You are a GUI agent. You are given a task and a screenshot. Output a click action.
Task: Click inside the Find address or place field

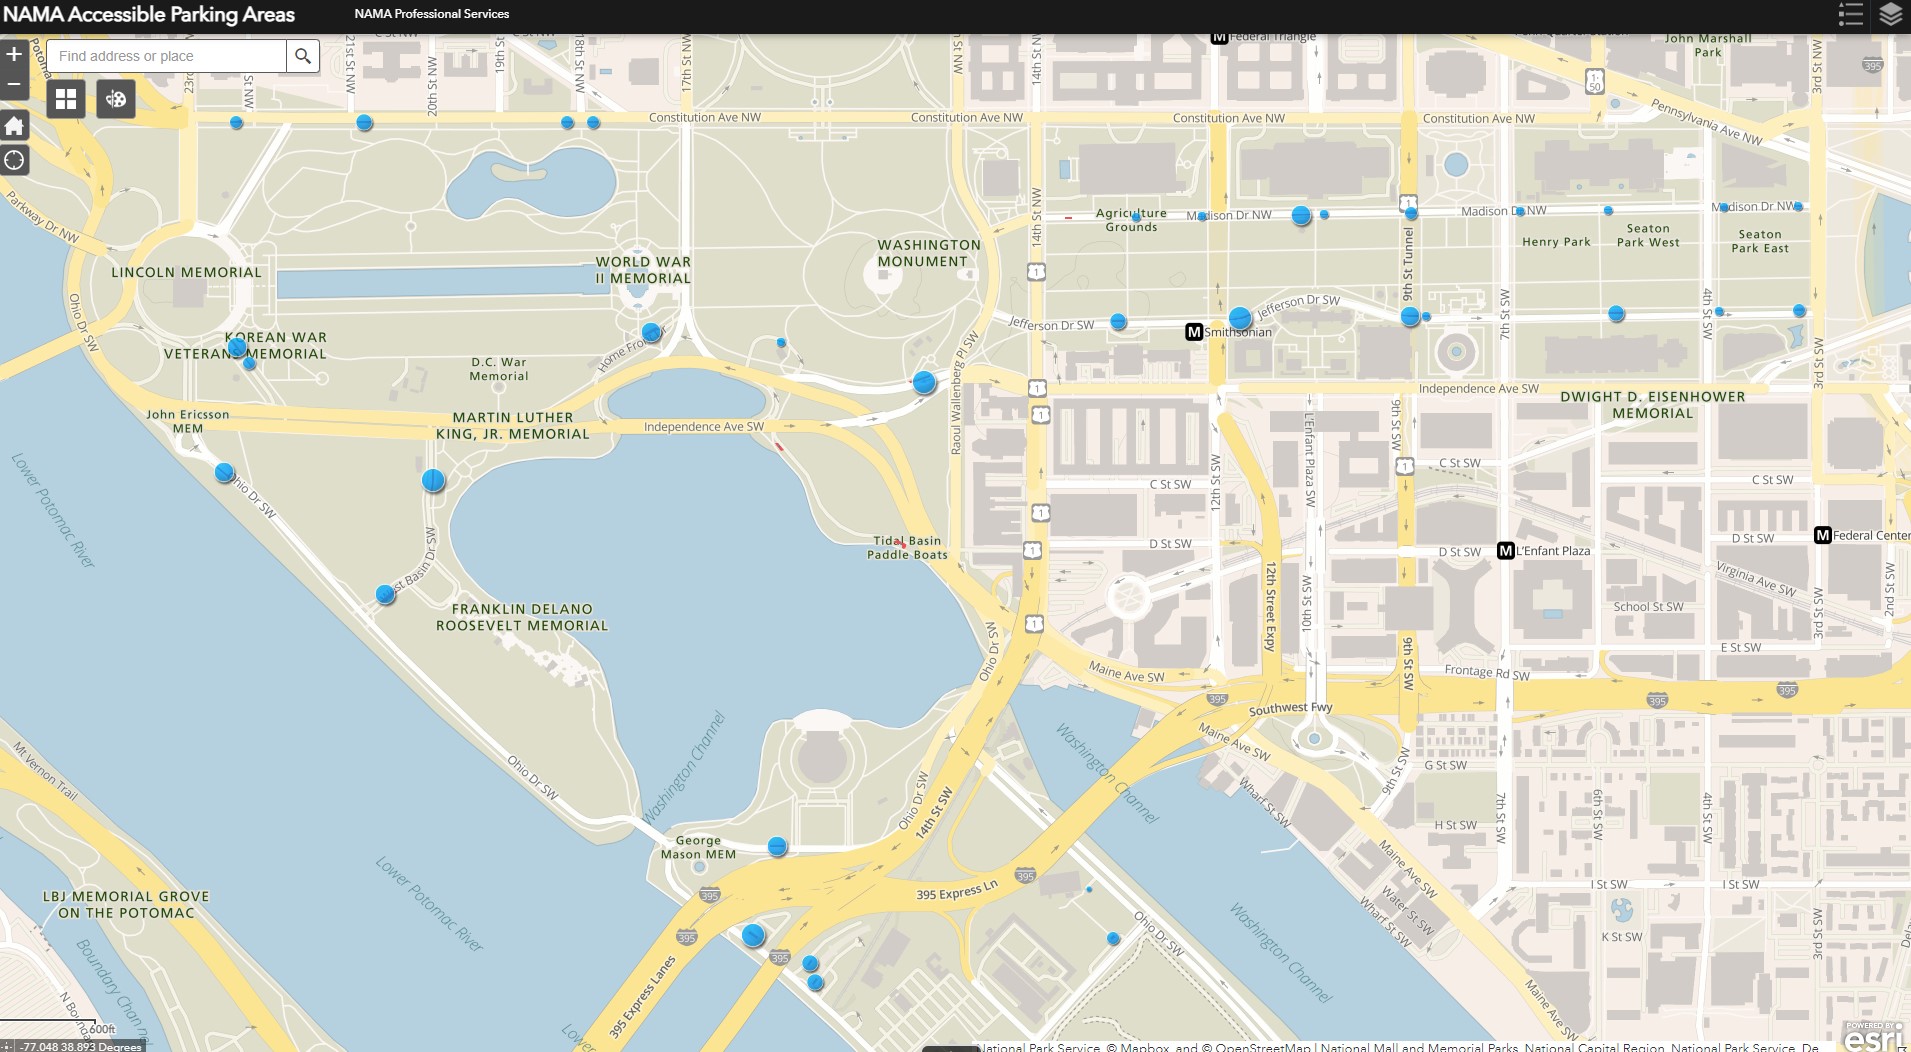(x=165, y=55)
